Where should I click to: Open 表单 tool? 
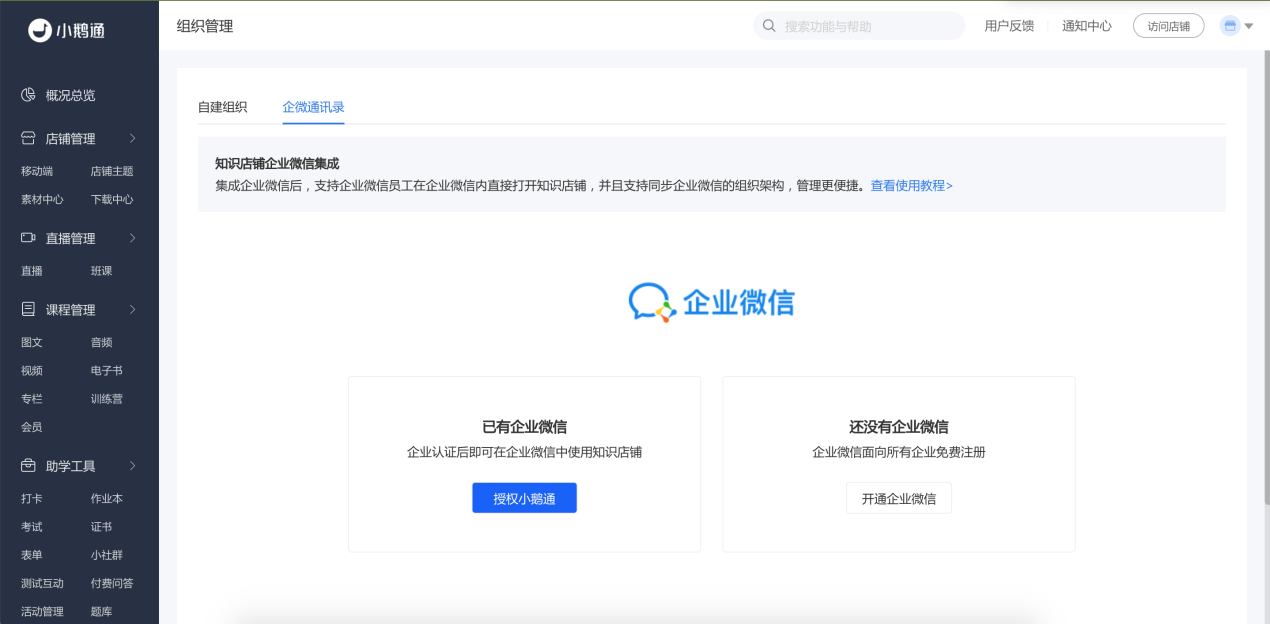point(32,555)
